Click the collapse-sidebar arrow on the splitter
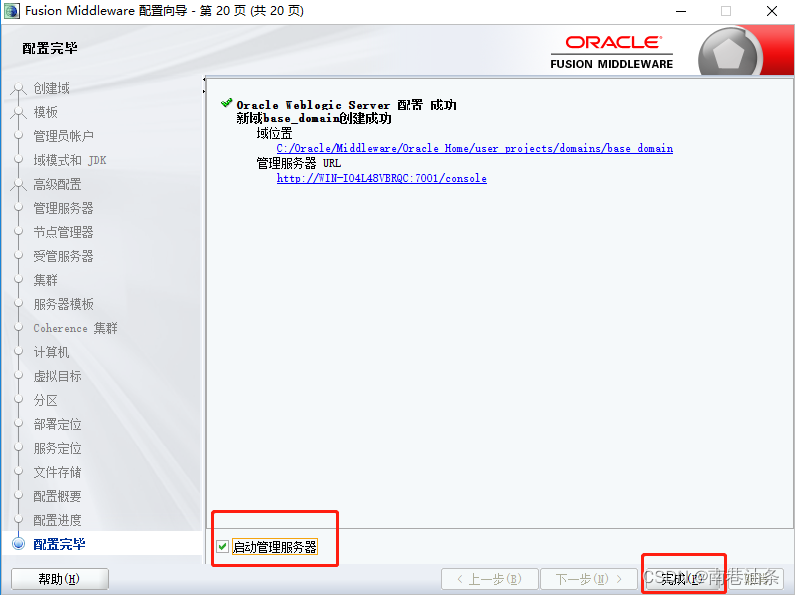795x595 pixels. (204, 80)
